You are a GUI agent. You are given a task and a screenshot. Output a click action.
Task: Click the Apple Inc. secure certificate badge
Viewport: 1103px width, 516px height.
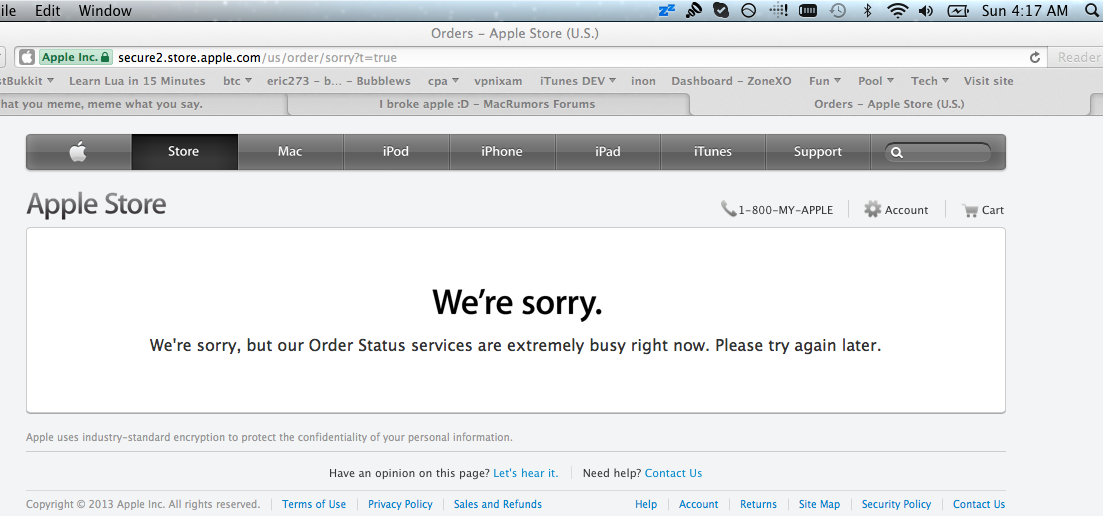click(x=76, y=57)
